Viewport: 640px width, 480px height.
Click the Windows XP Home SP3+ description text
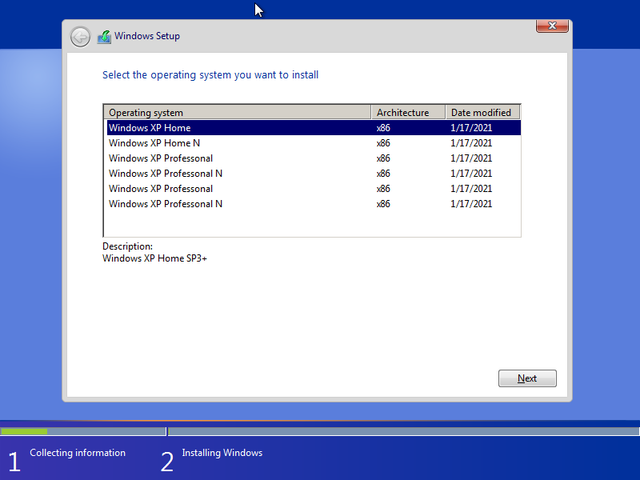point(155,258)
